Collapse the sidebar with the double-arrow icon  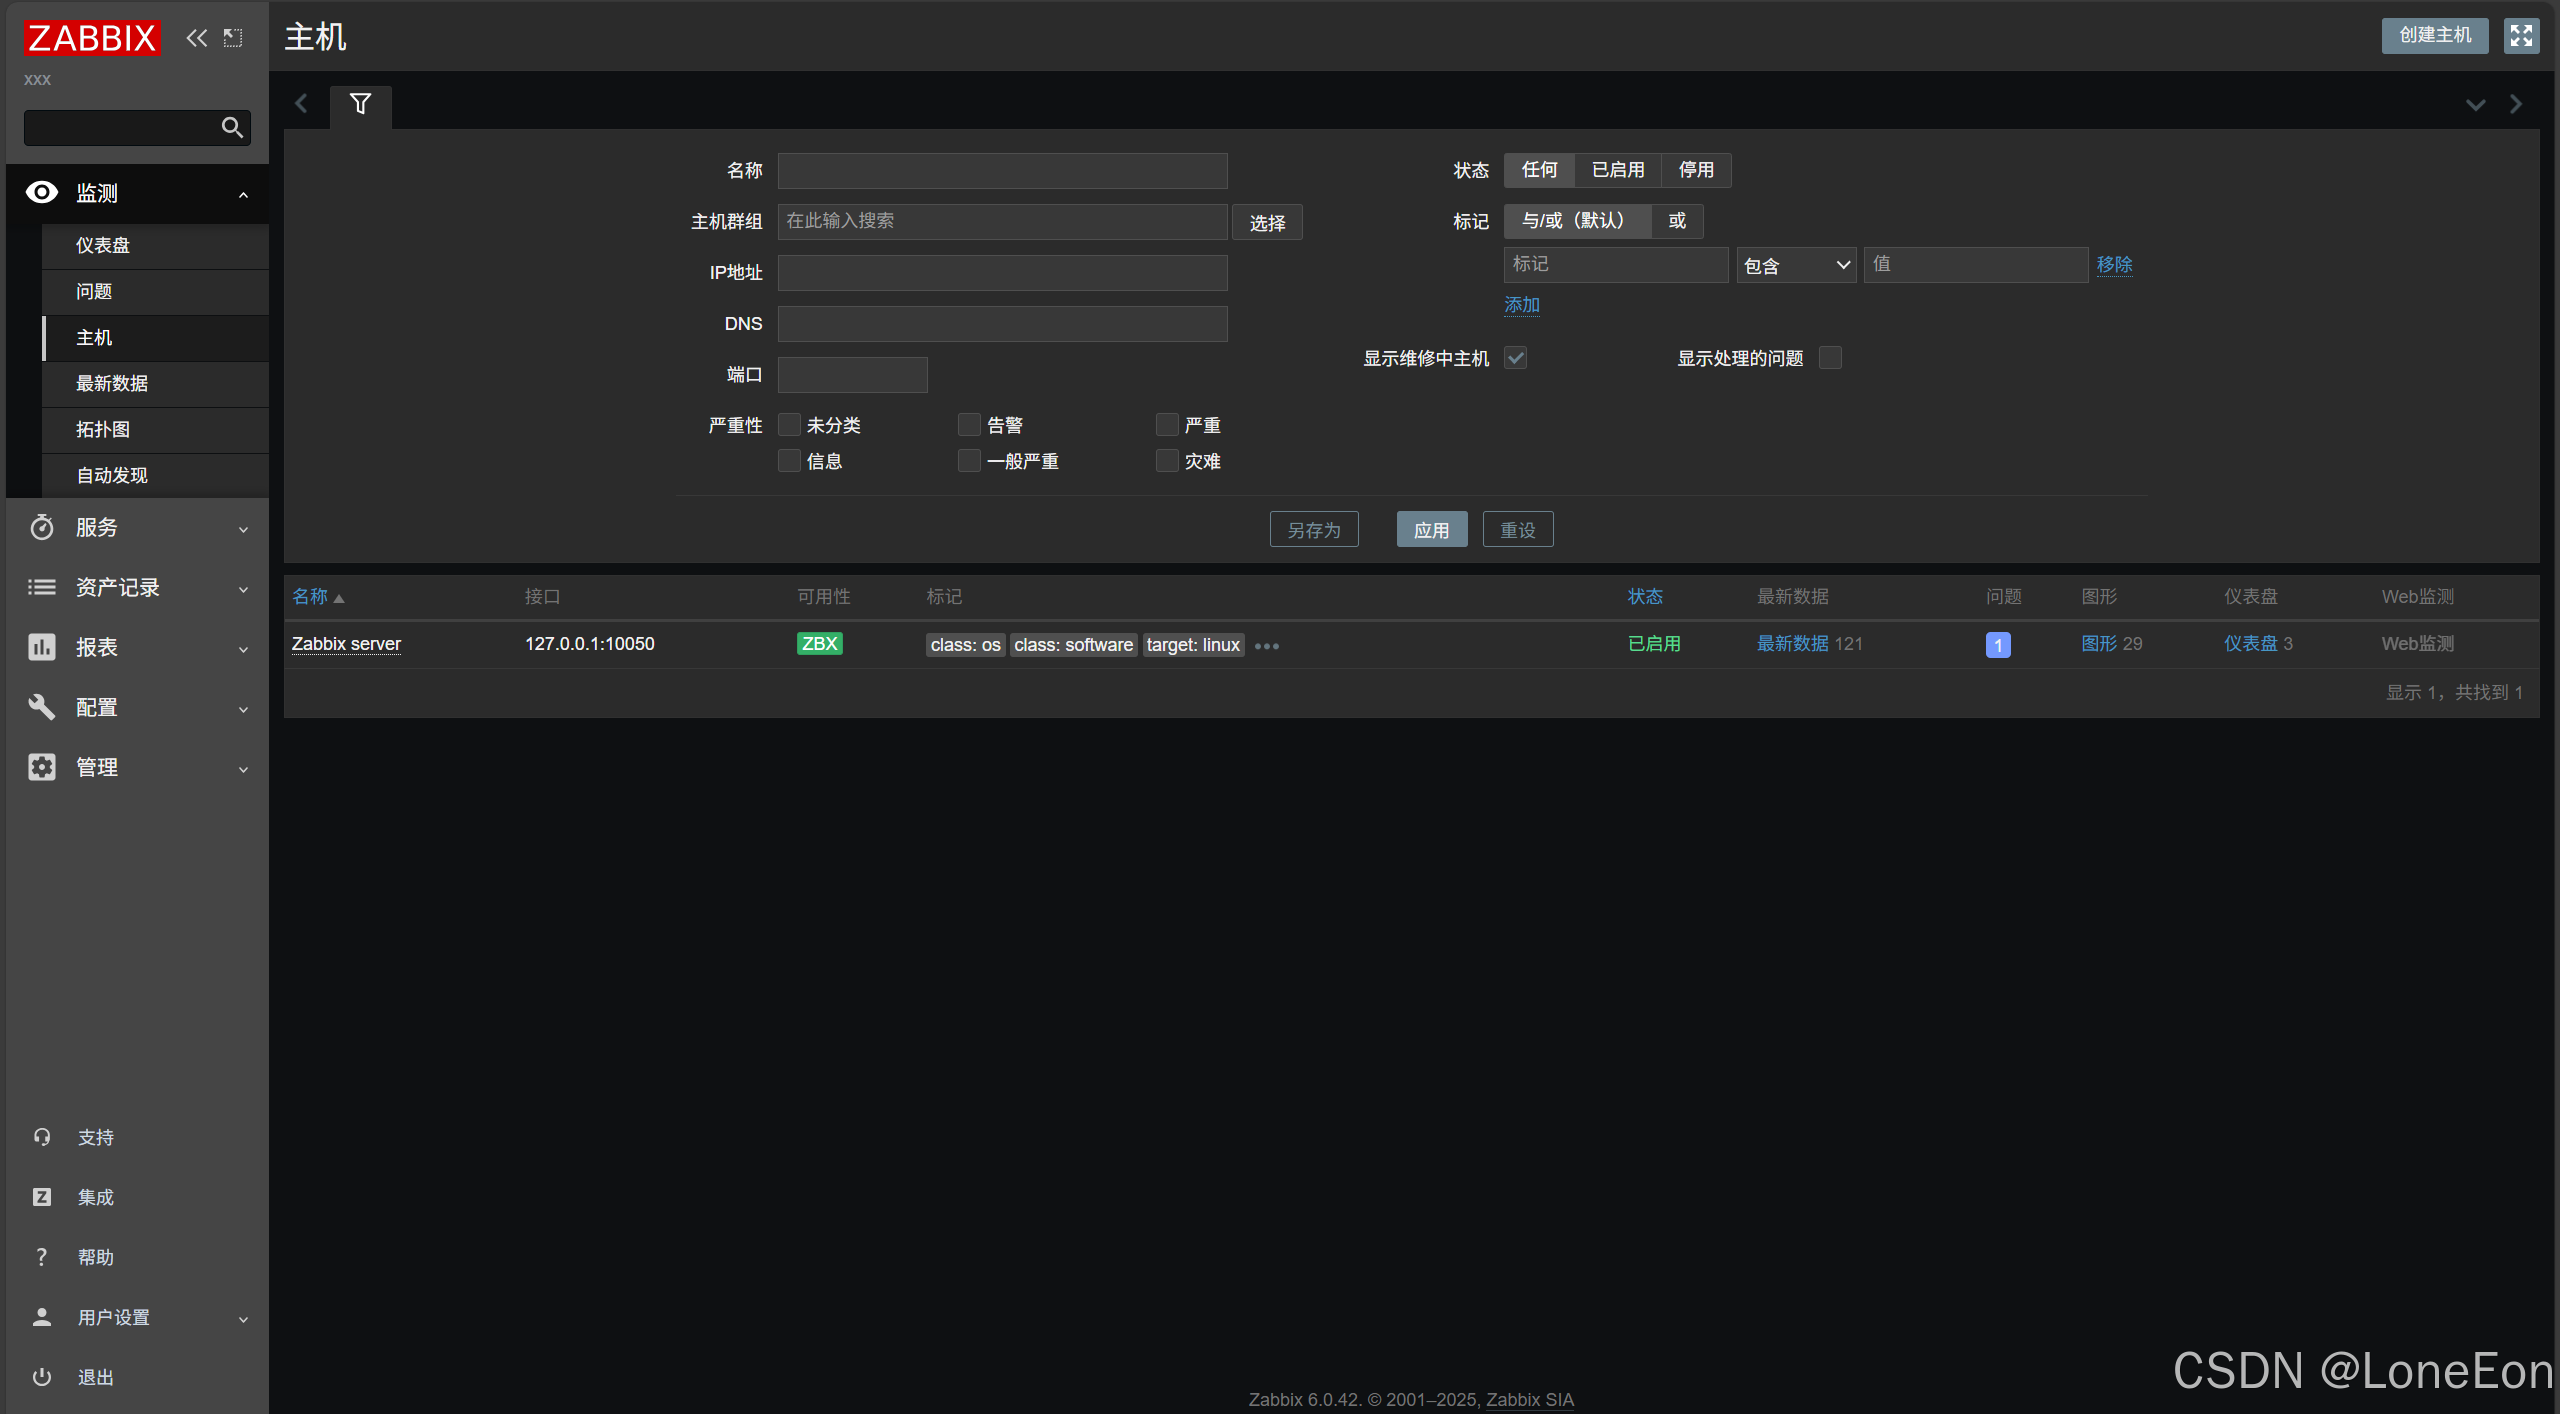point(197,38)
